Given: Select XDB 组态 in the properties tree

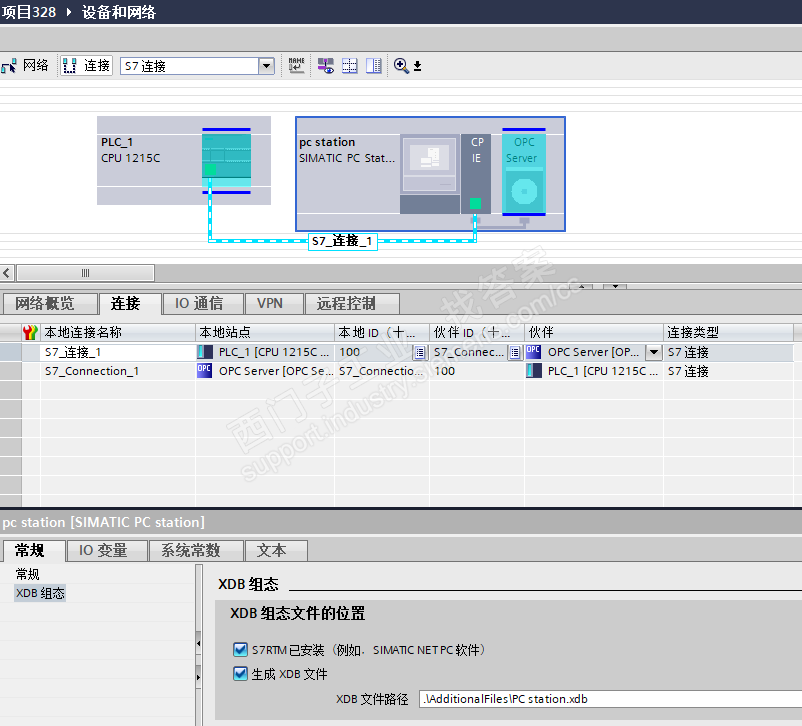Looking at the screenshot, I should coord(40,593).
